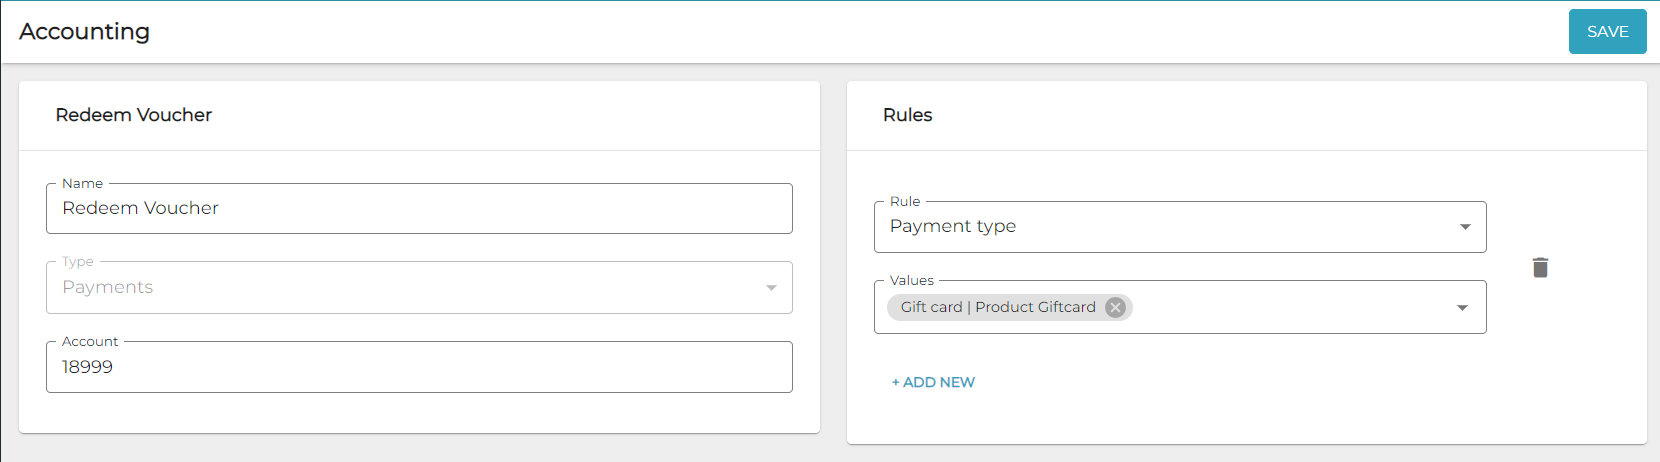Image resolution: width=1660 pixels, height=462 pixels.
Task: Expand the Rule dropdown arrow
Action: (1465, 227)
